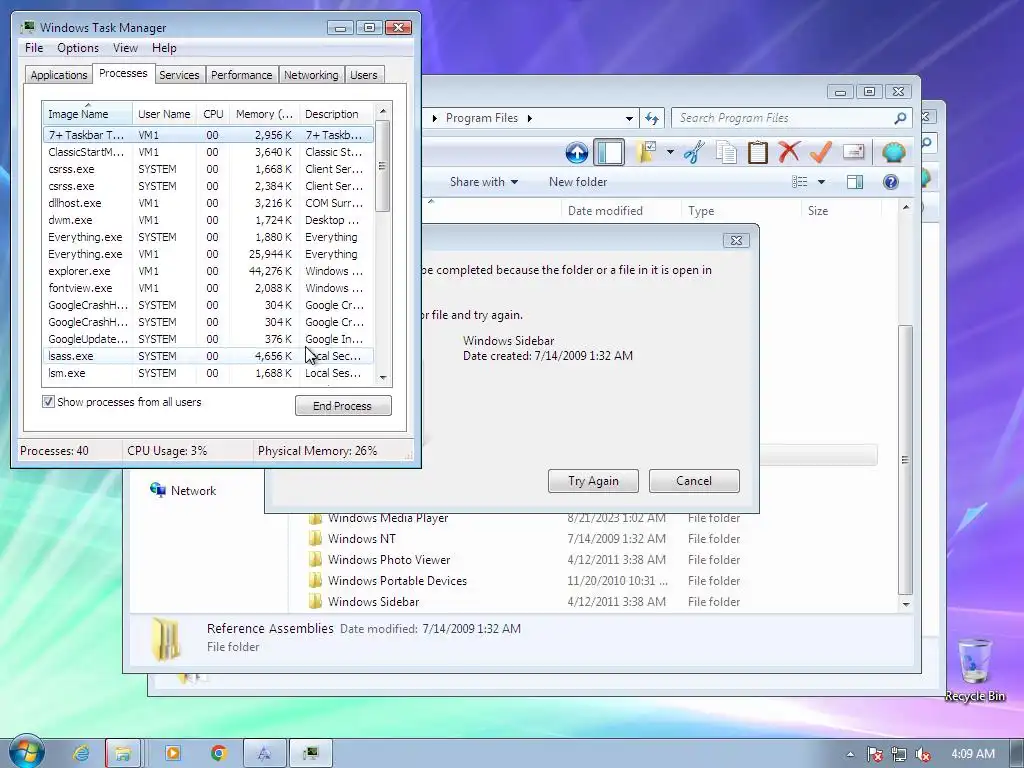Click the orange checkmark Properties icon
This screenshot has height=768, width=1024.
point(821,152)
